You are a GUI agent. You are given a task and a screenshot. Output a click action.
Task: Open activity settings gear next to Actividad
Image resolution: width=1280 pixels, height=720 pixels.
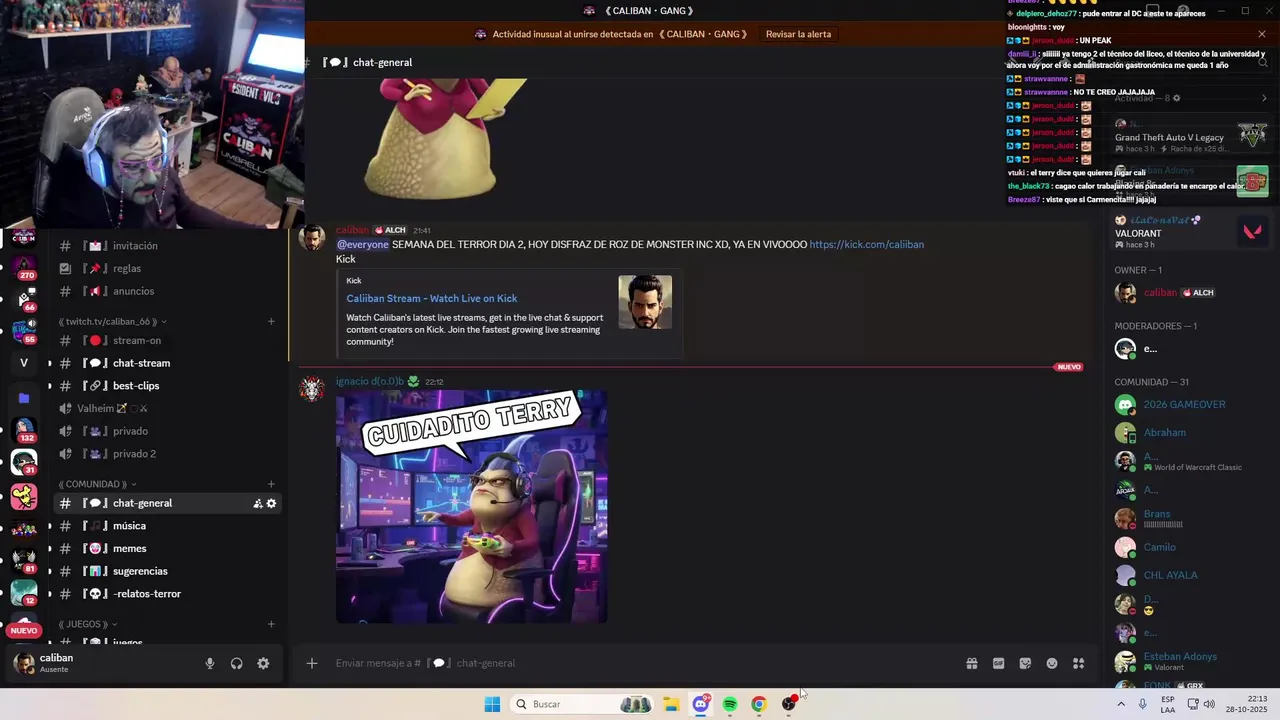click(1176, 98)
